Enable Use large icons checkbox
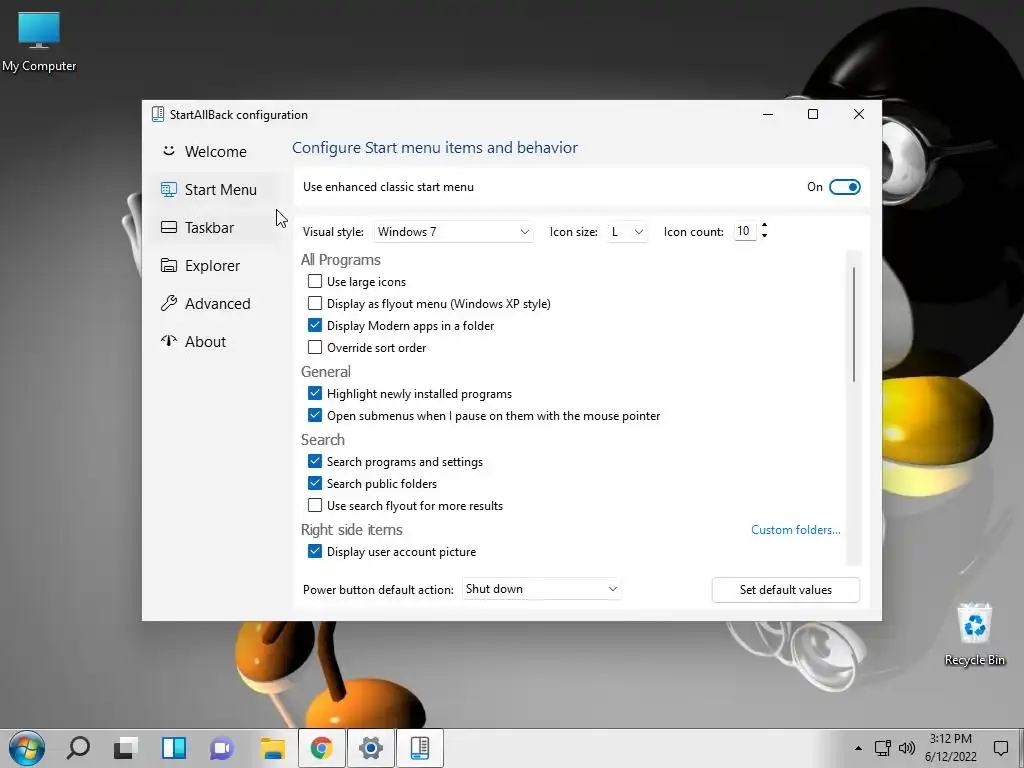This screenshot has width=1024, height=768. tap(315, 281)
